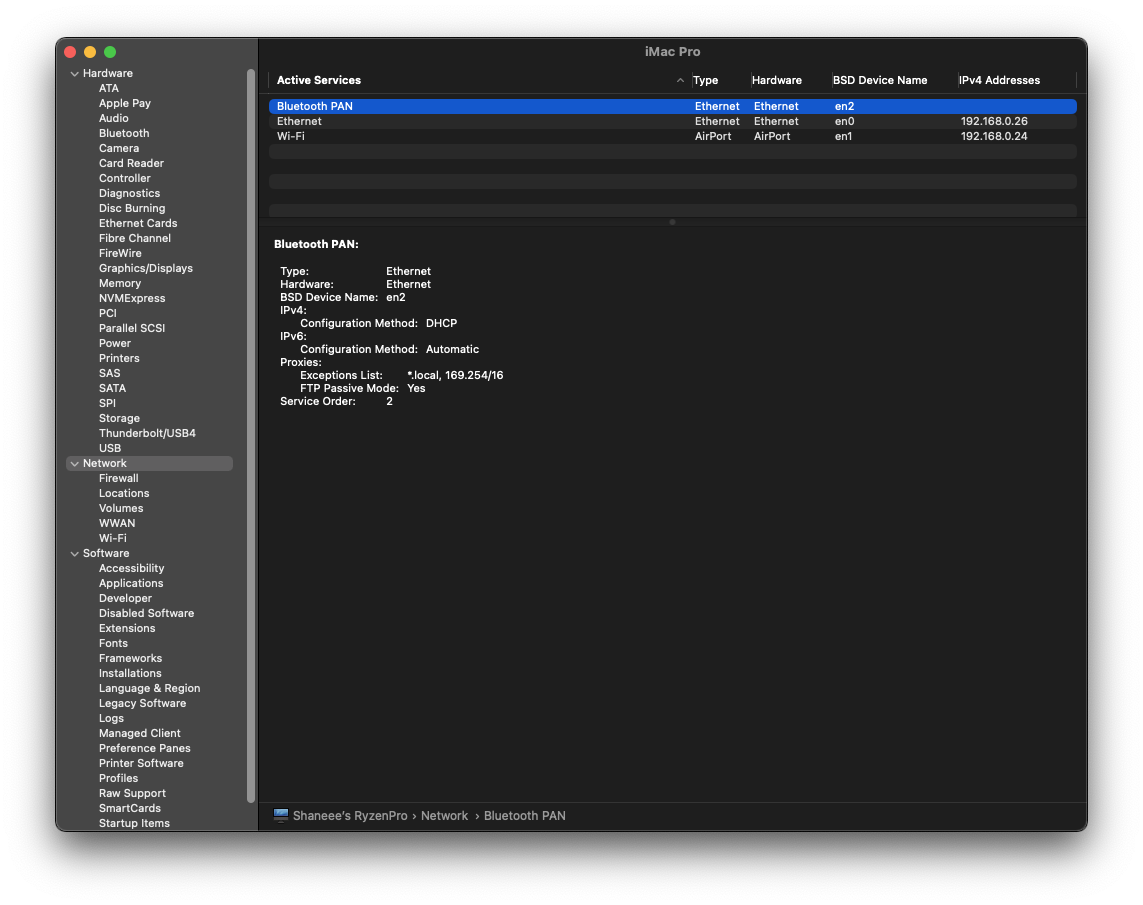The width and height of the screenshot is (1143, 905).
Task: Click IPv4 Addresses column header
Action: (x=1000, y=80)
